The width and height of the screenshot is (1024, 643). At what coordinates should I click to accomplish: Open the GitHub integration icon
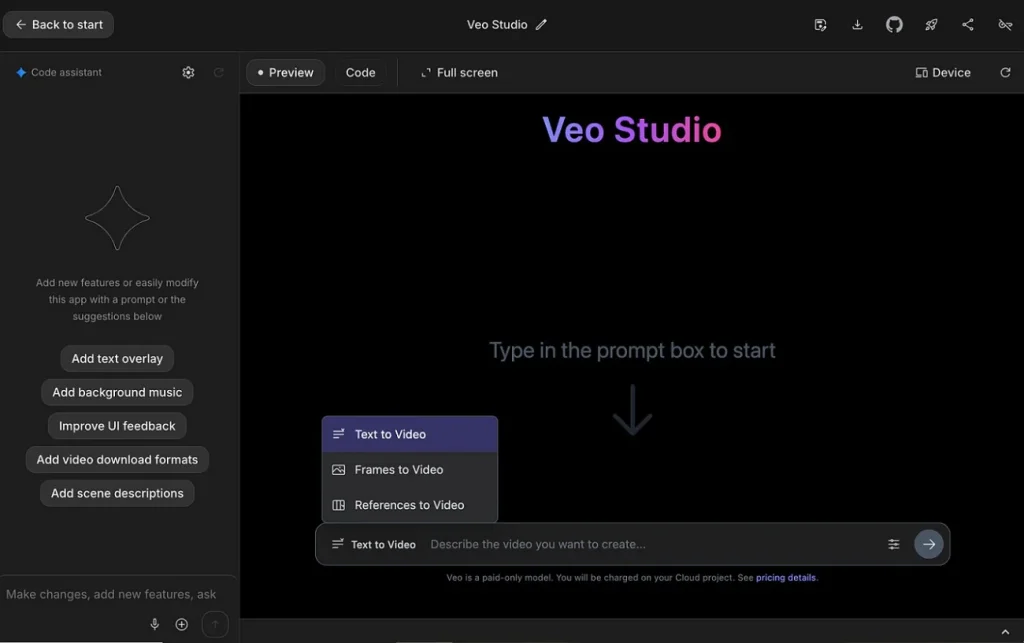[x=894, y=24]
